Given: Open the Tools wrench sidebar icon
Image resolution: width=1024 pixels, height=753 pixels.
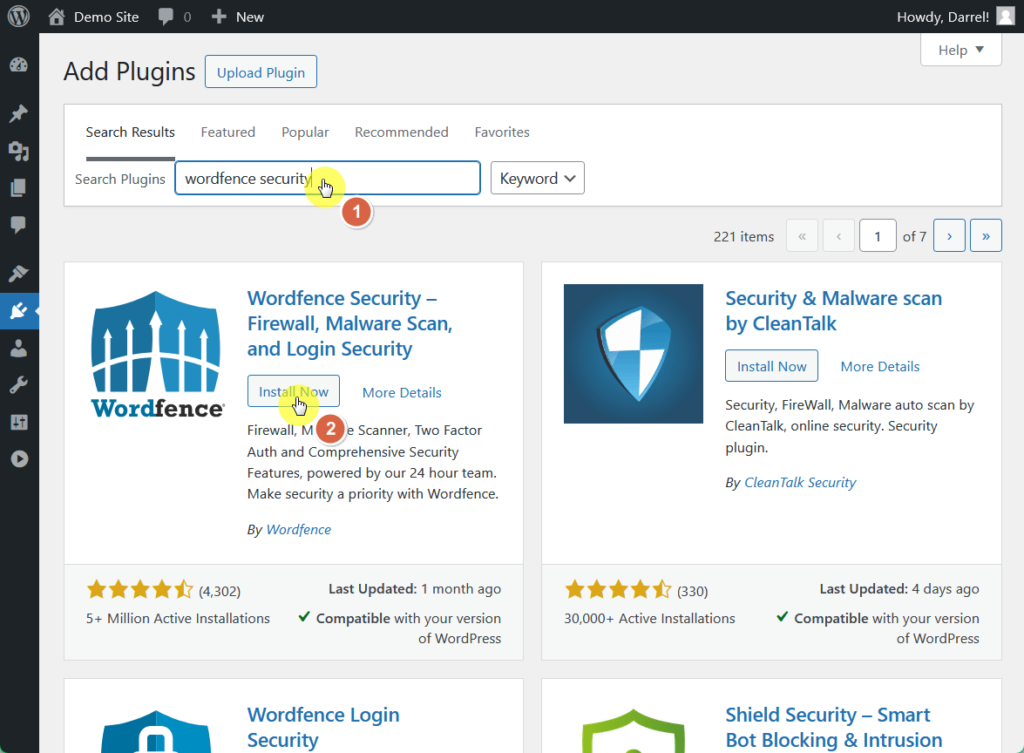Looking at the screenshot, I should (18, 385).
